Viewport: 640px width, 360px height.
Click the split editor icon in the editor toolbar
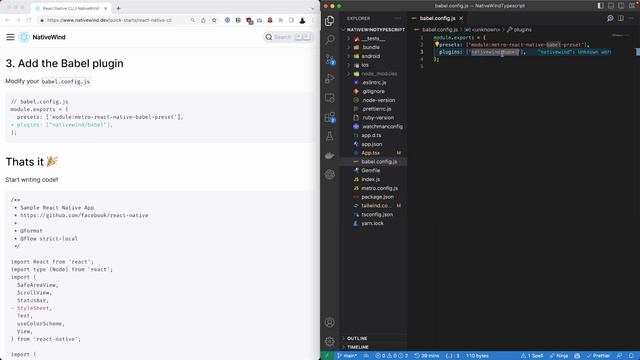(x=621, y=18)
